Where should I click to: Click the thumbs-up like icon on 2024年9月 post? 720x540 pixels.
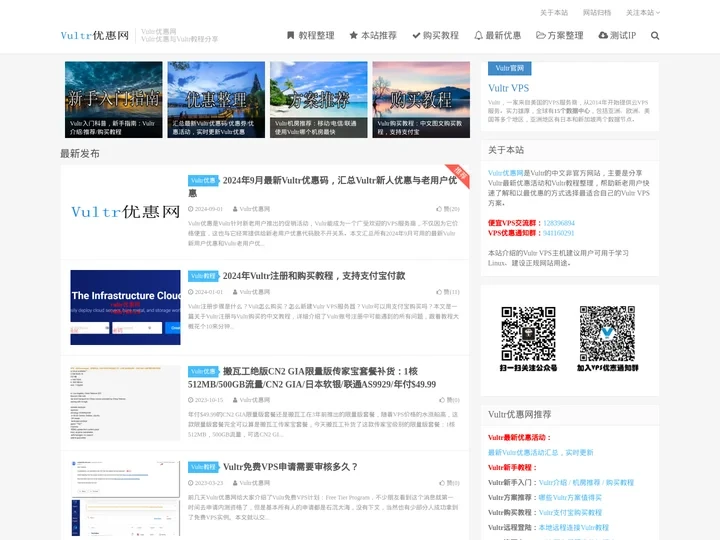(x=439, y=209)
